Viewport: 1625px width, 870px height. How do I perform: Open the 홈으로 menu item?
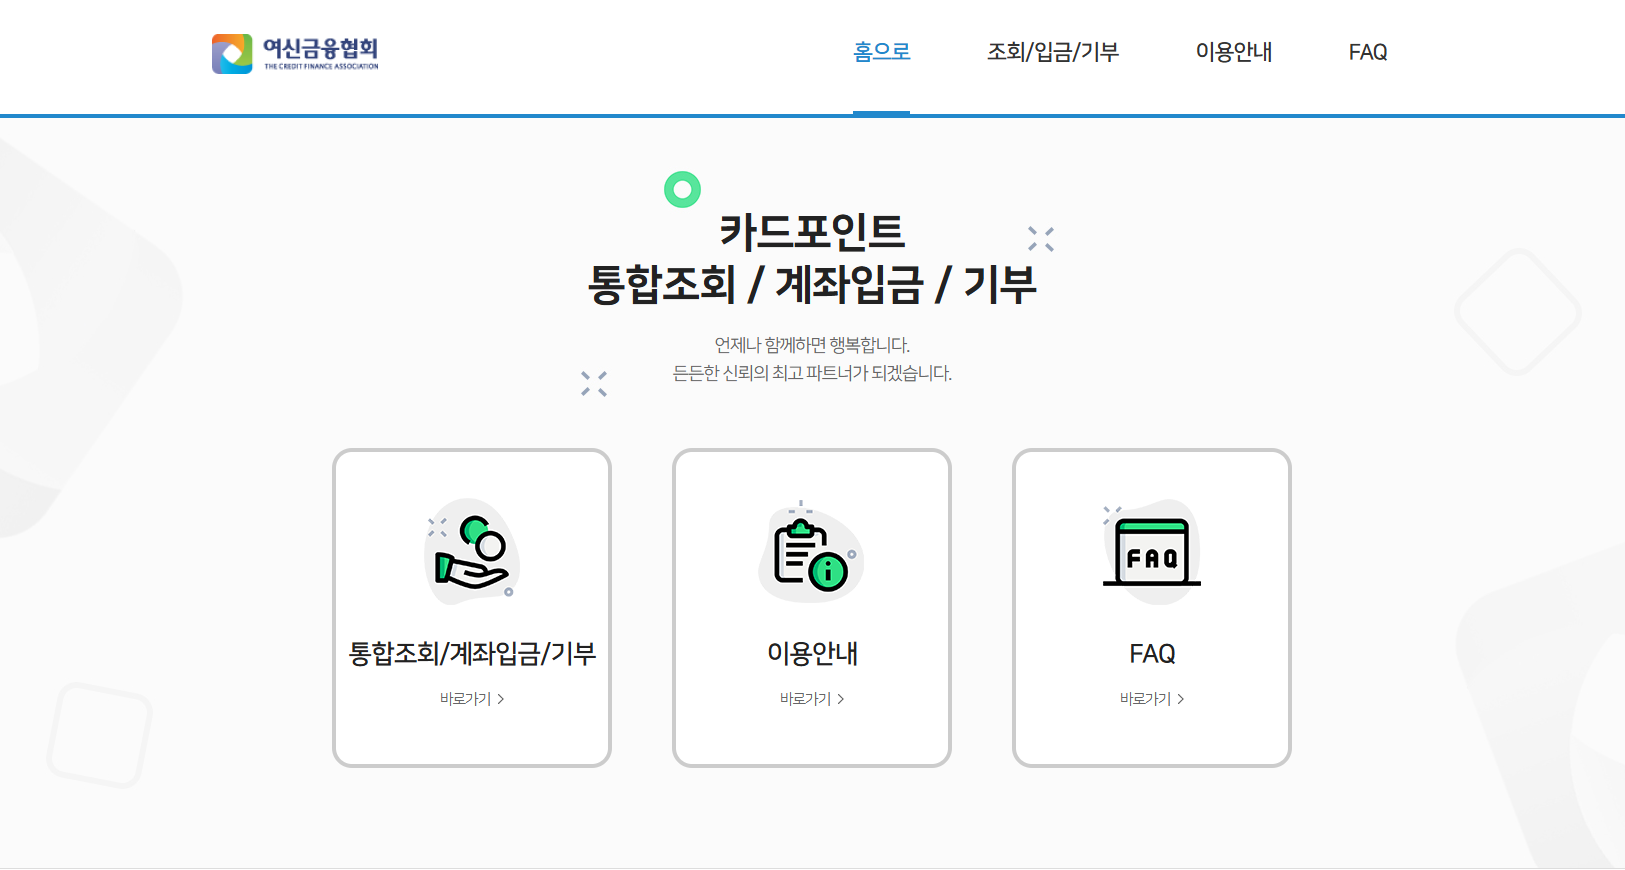tap(881, 52)
